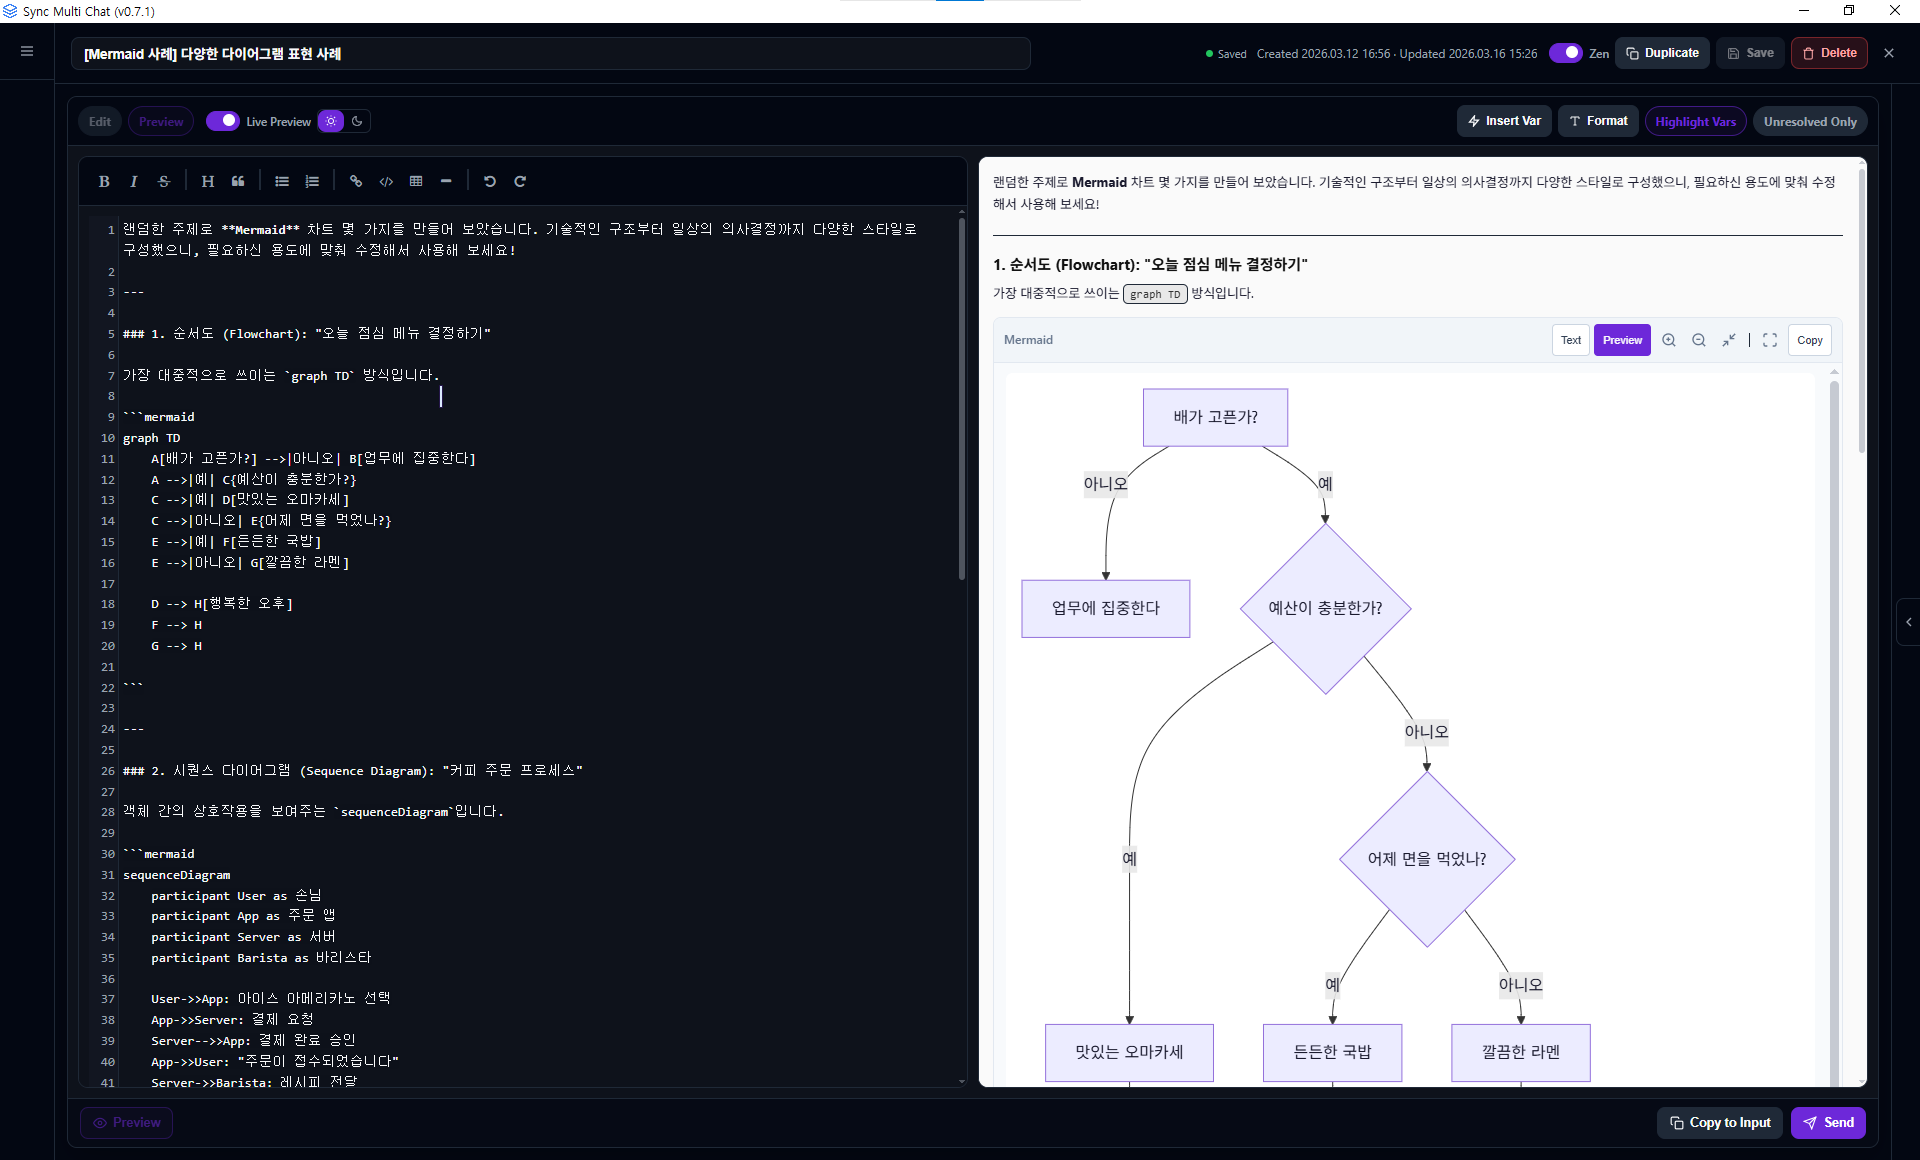Undo the last edit

click(490, 181)
